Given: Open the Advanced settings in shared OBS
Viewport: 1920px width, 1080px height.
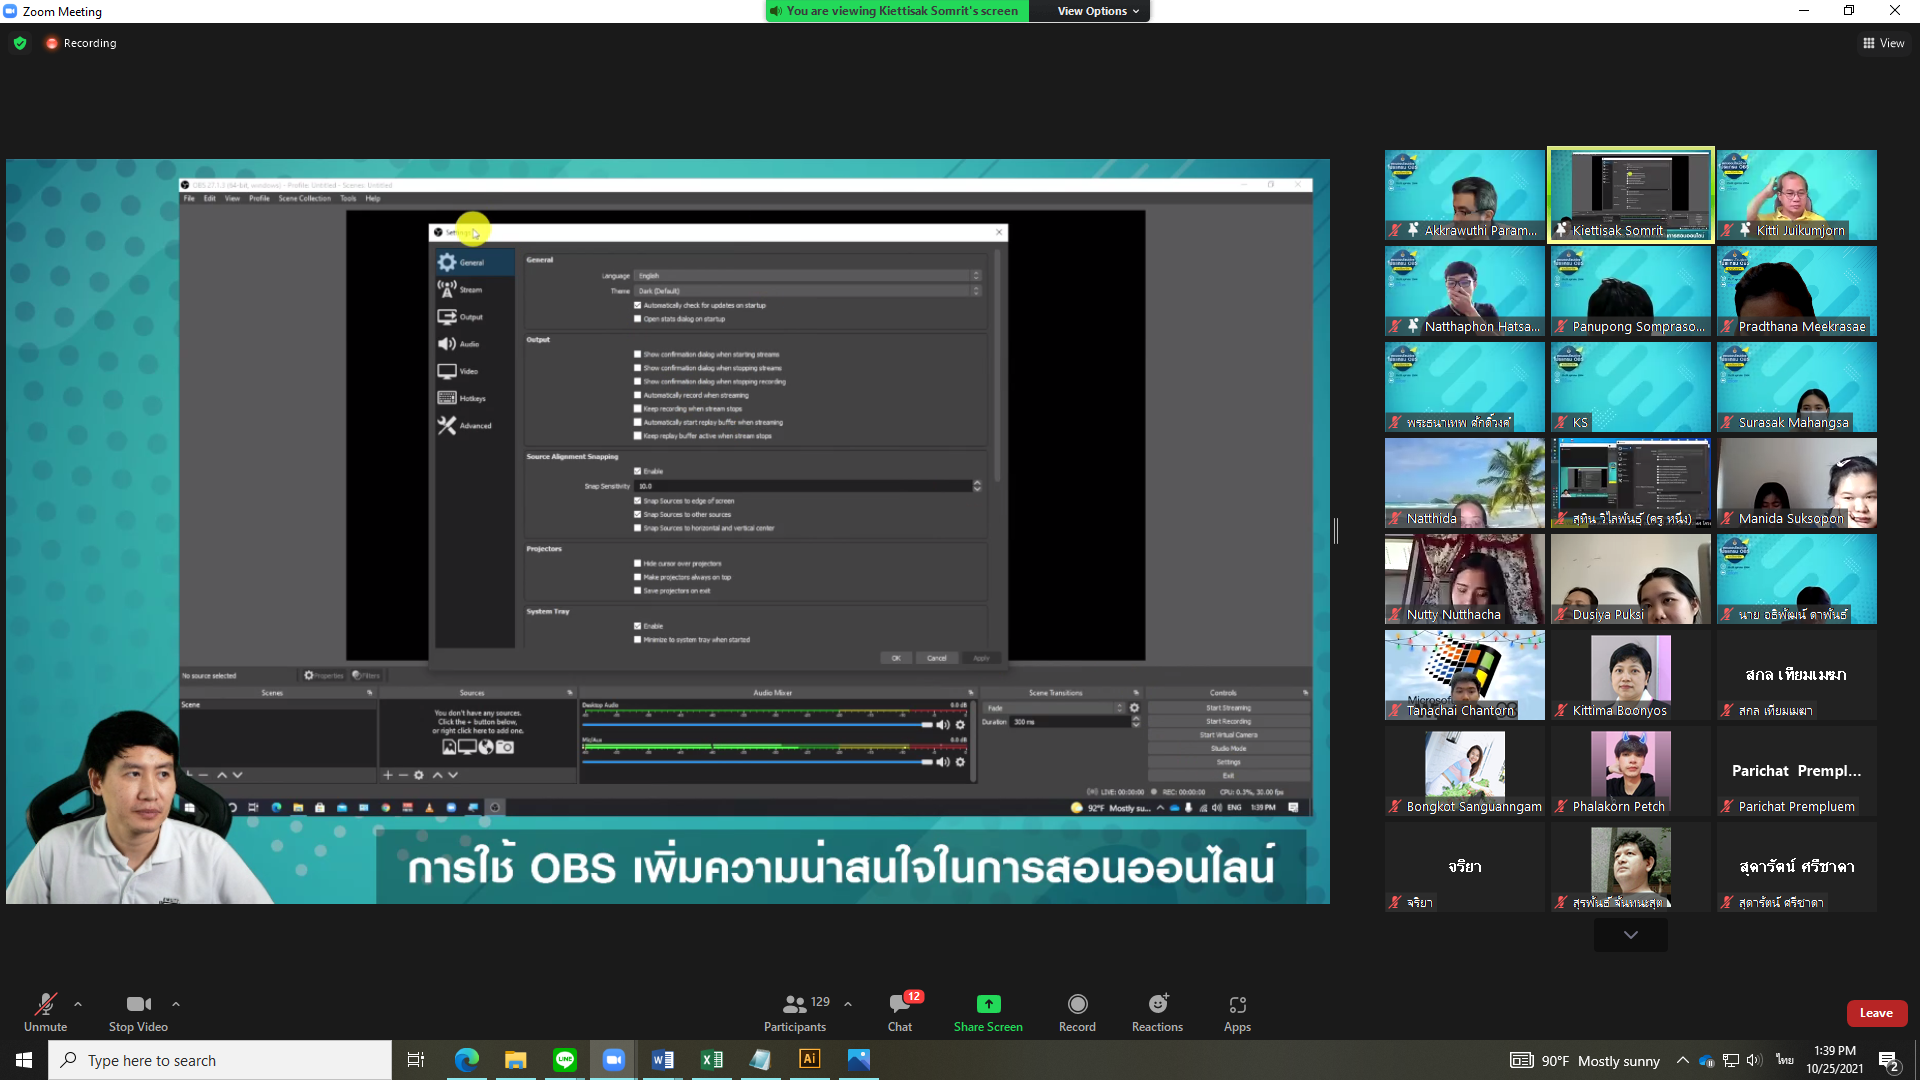Looking at the screenshot, I should pos(474,425).
